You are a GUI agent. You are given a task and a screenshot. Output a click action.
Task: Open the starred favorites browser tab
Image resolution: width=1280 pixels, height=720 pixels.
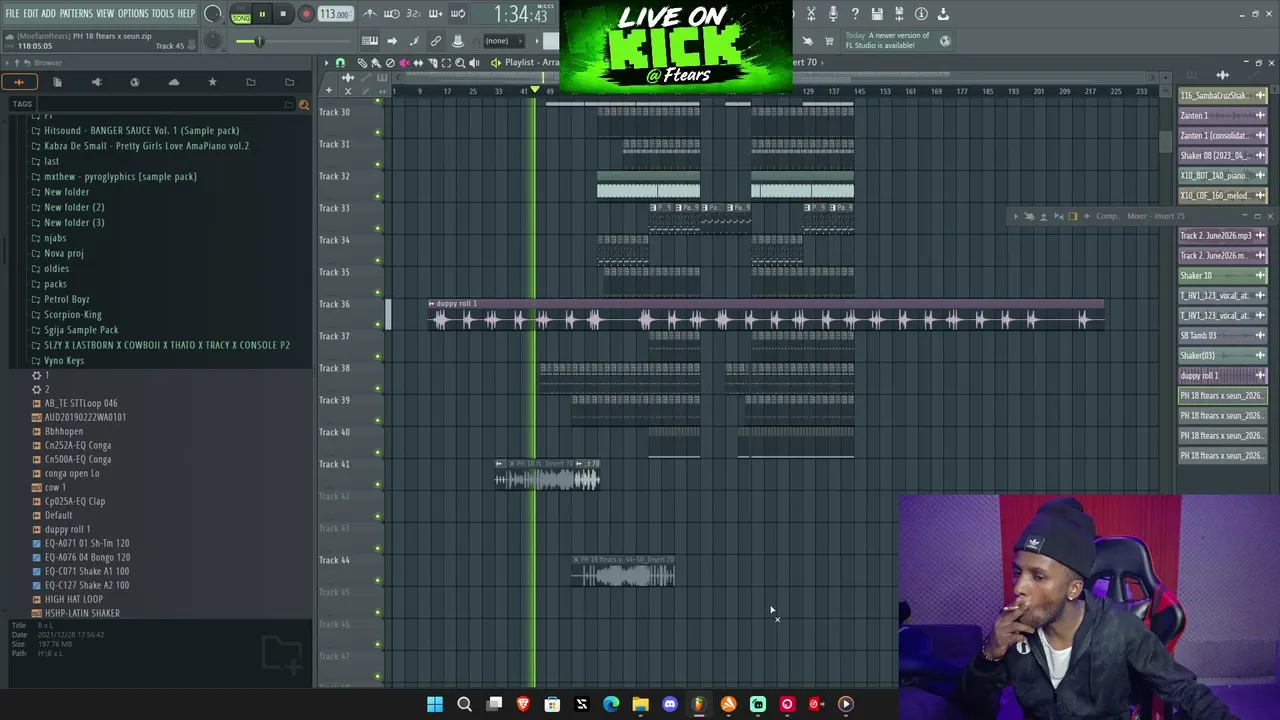point(212,82)
